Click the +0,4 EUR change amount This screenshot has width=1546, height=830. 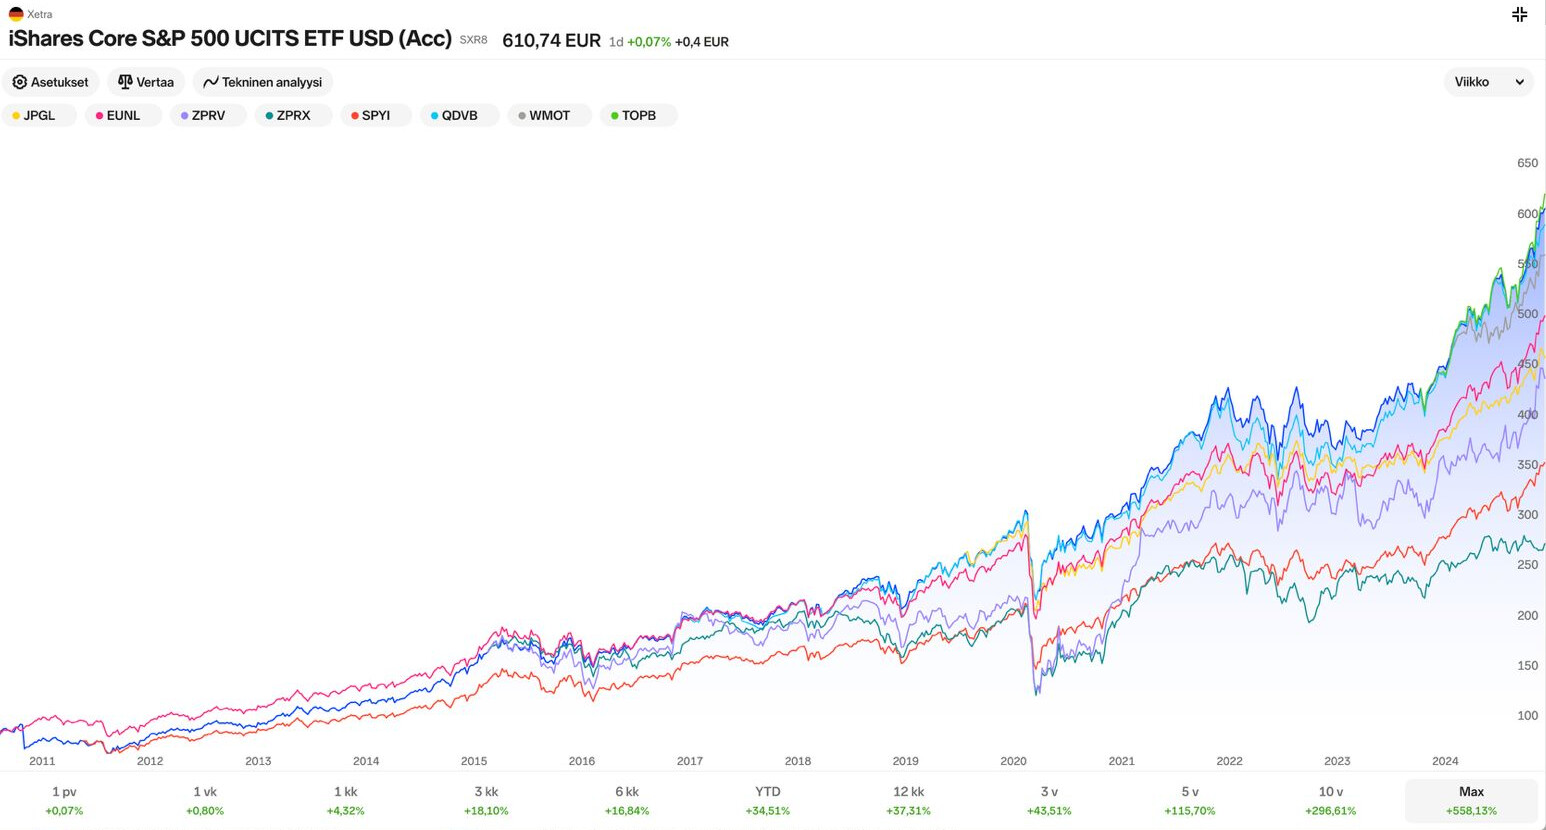tap(702, 42)
